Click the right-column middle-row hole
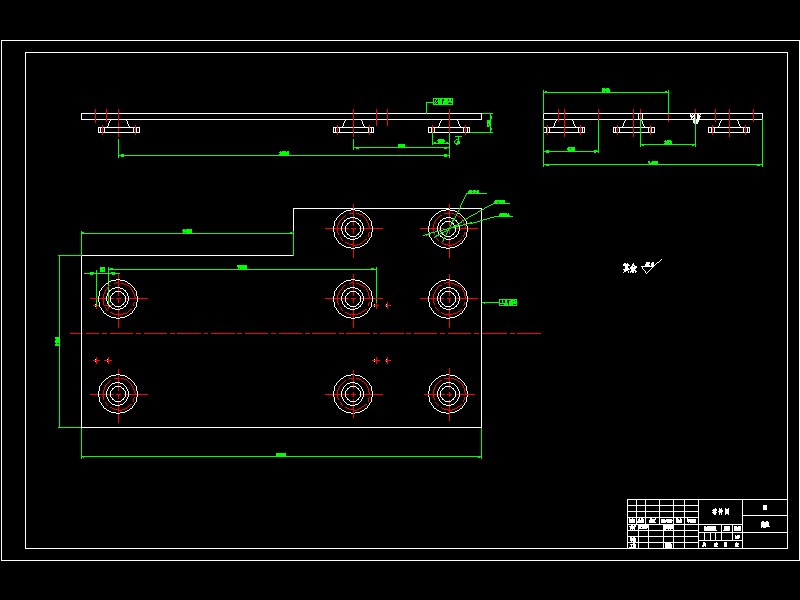The image size is (800, 600). [x=448, y=299]
